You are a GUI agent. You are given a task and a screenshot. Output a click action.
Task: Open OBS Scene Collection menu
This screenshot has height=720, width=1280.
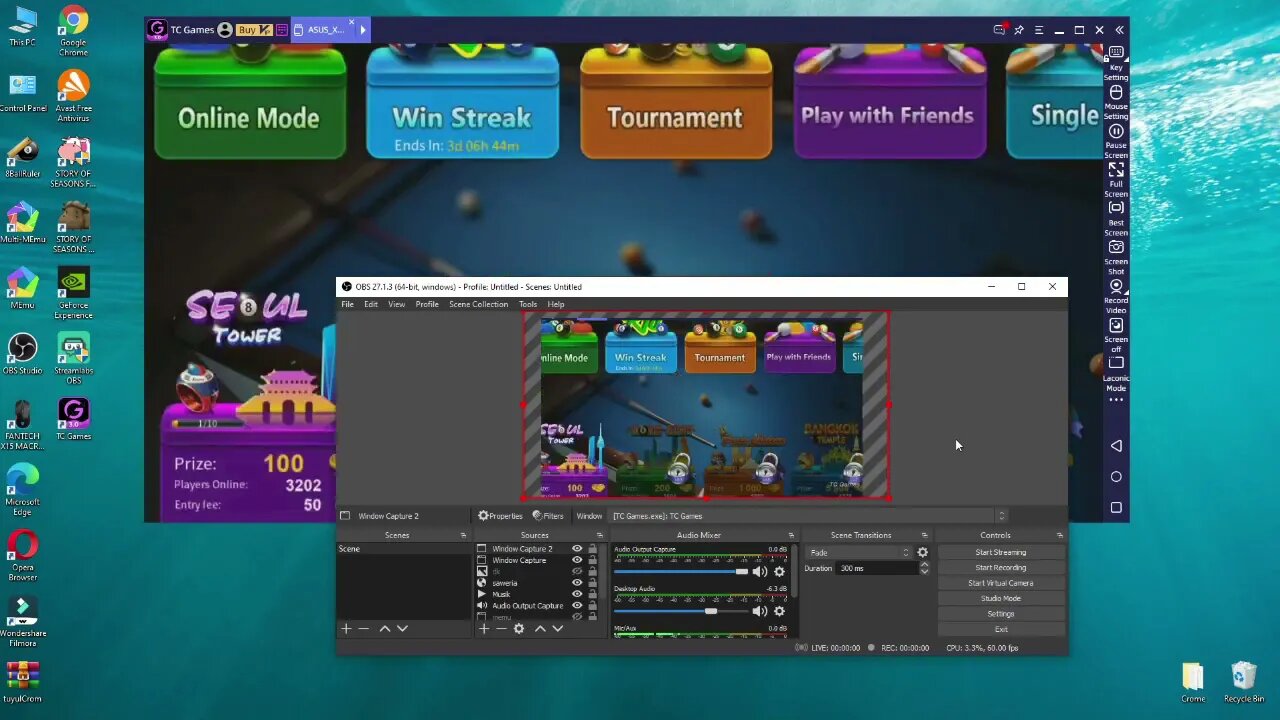coord(478,304)
